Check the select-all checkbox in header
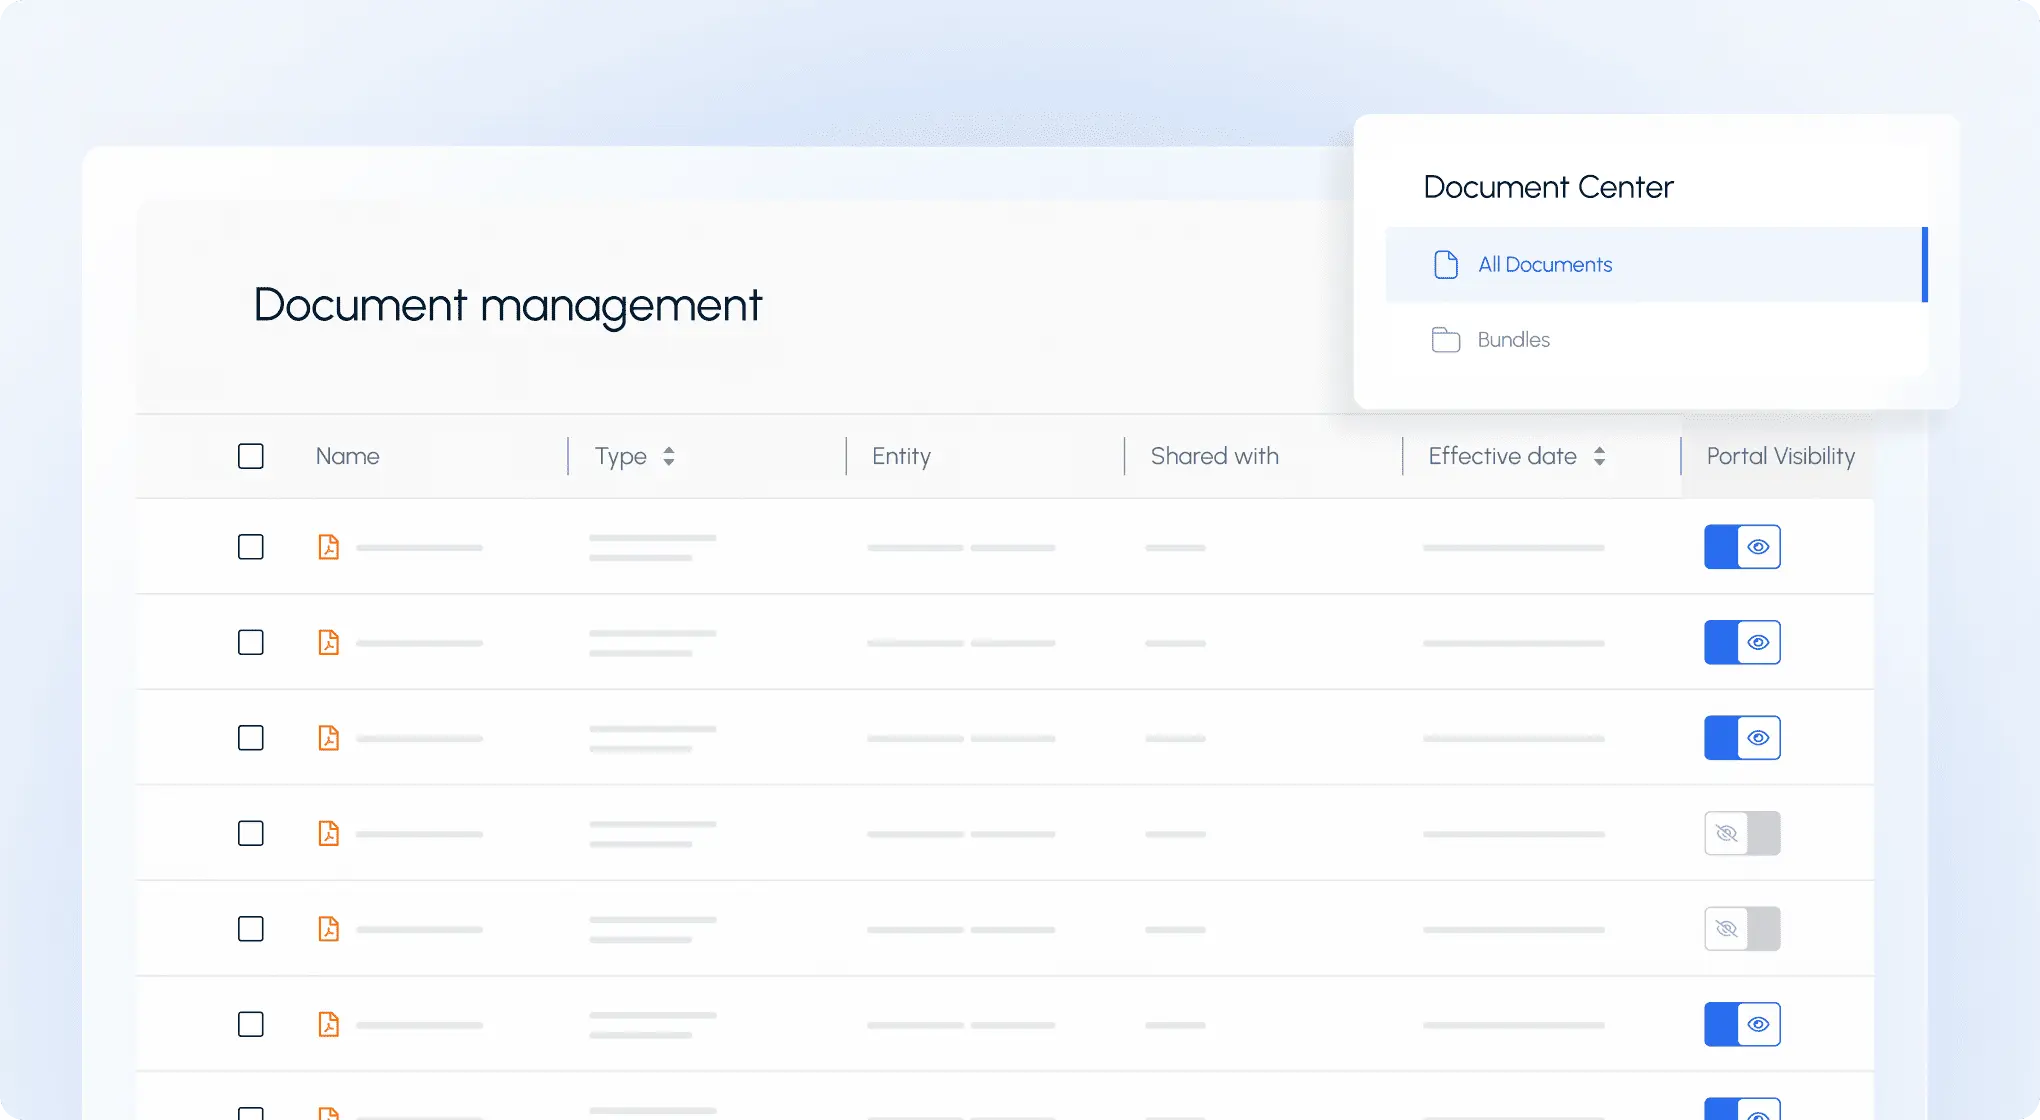 click(251, 456)
